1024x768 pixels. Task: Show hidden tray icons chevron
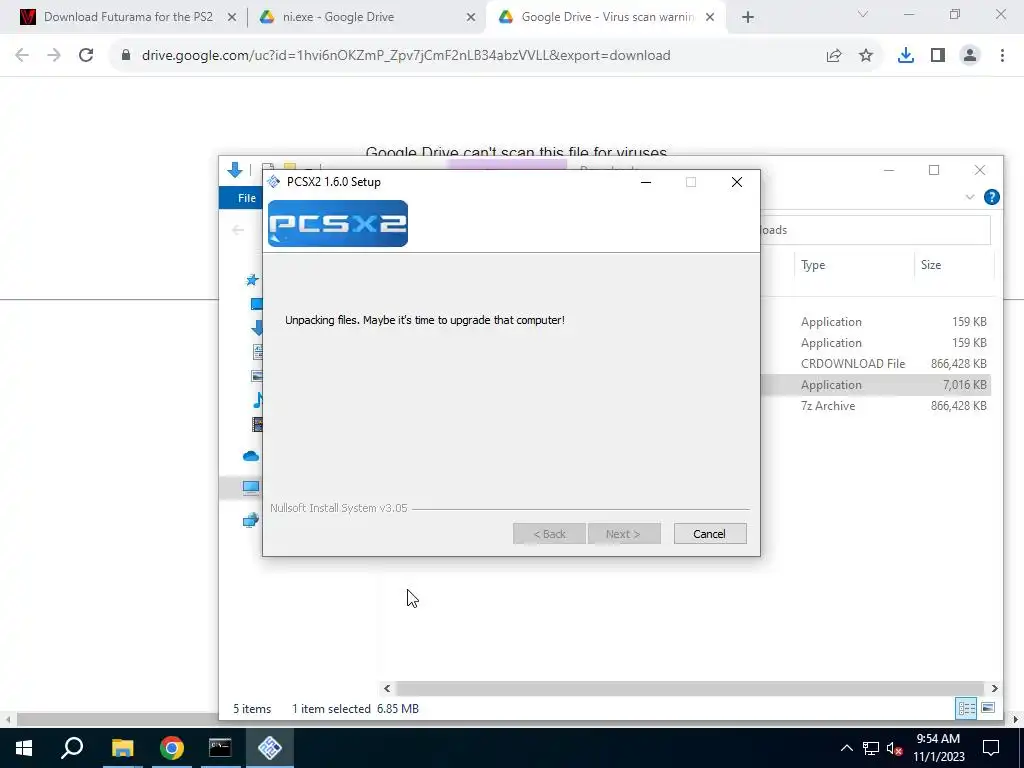(x=846, y=748)
